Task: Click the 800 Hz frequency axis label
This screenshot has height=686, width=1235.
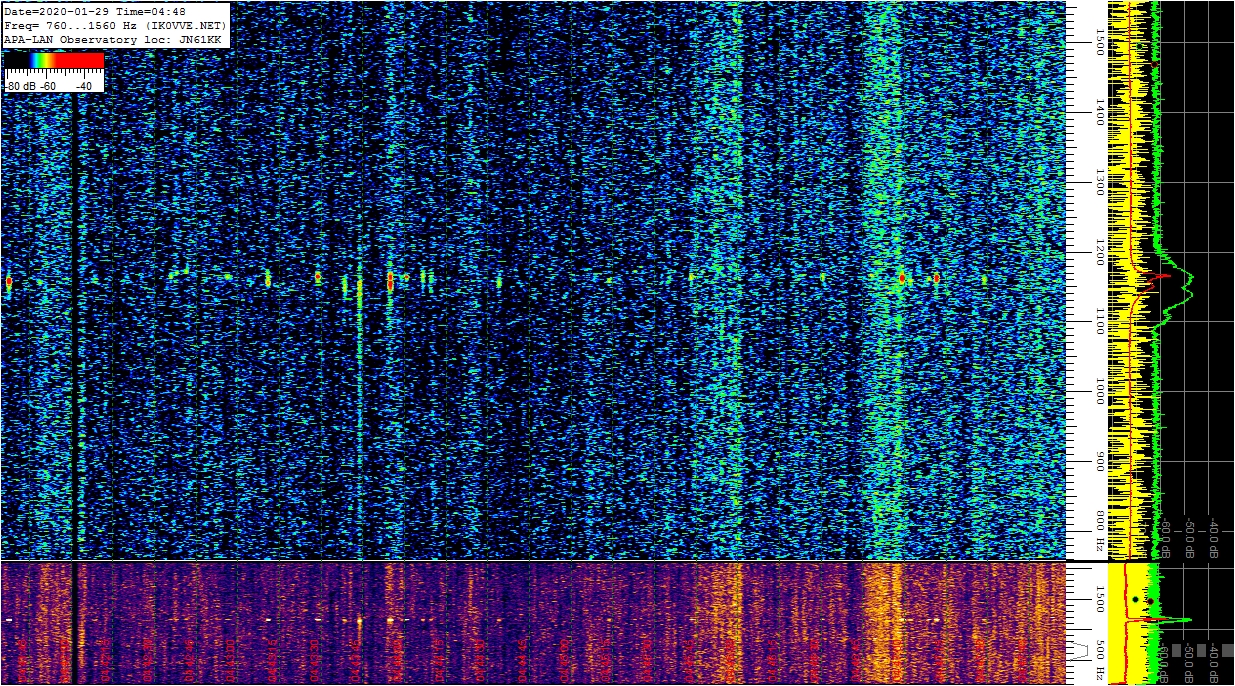Action: click(x=1100, y=533)
